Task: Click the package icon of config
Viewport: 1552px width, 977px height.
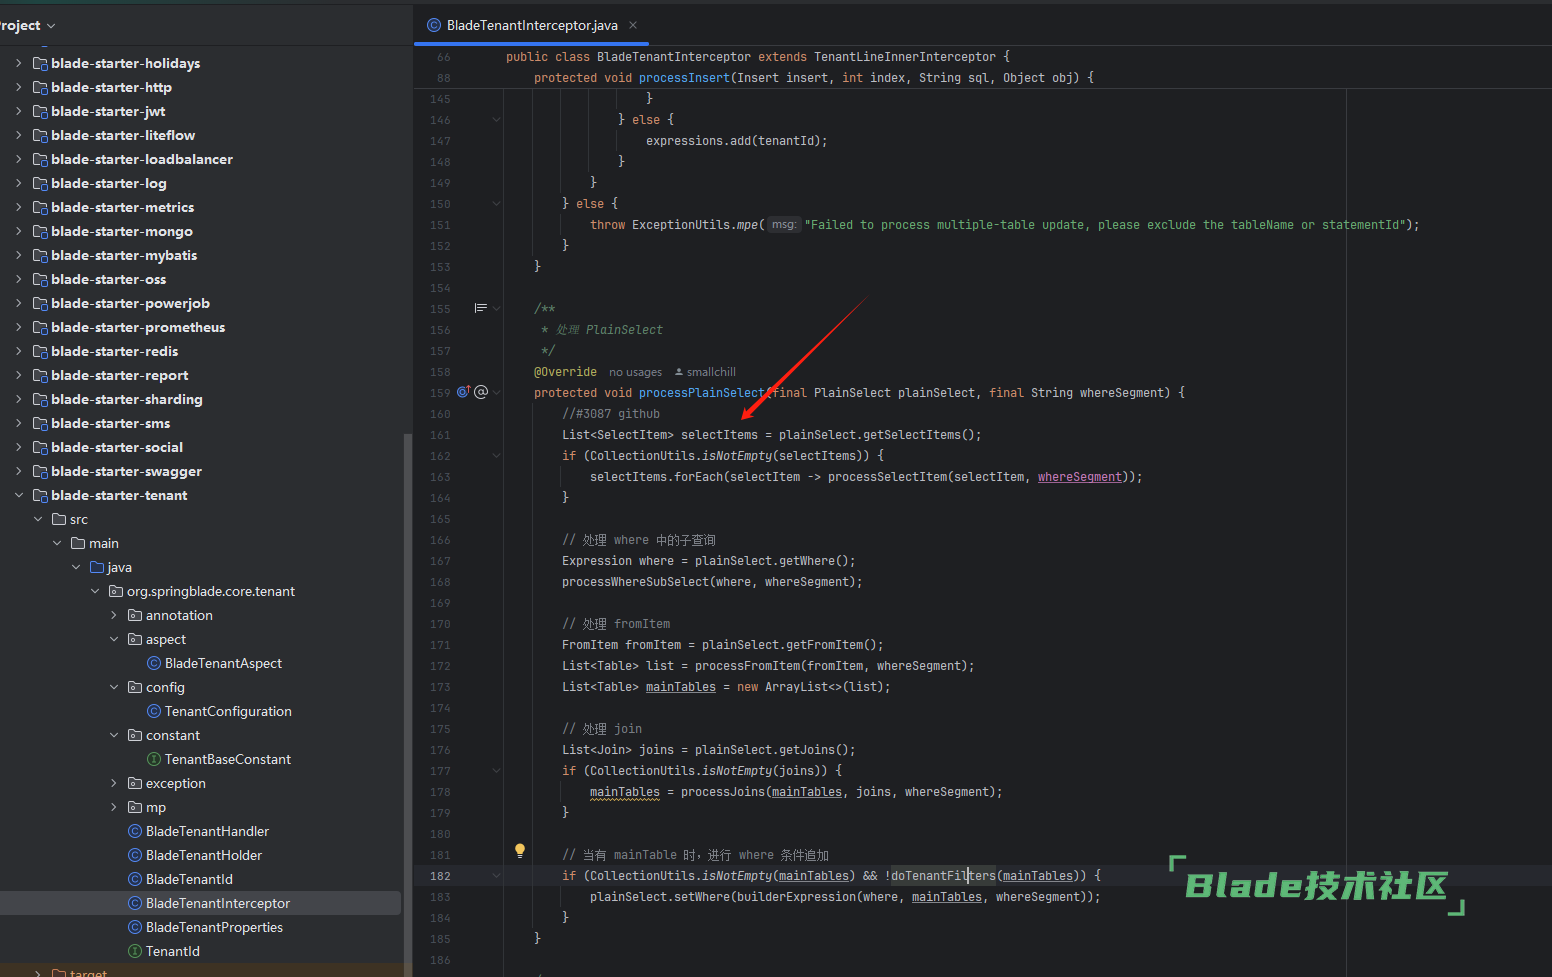Action: pos(135,687)
